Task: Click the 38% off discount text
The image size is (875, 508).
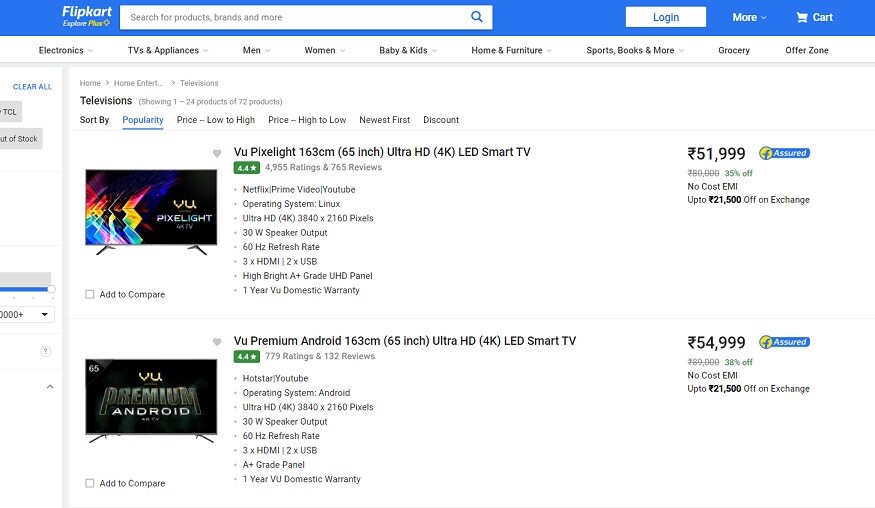Action: [738, 362]
